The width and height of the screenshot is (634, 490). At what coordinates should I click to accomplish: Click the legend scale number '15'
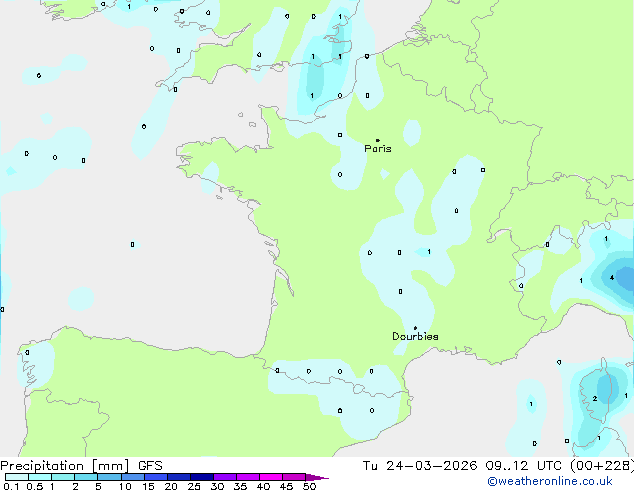coord(148,486)
